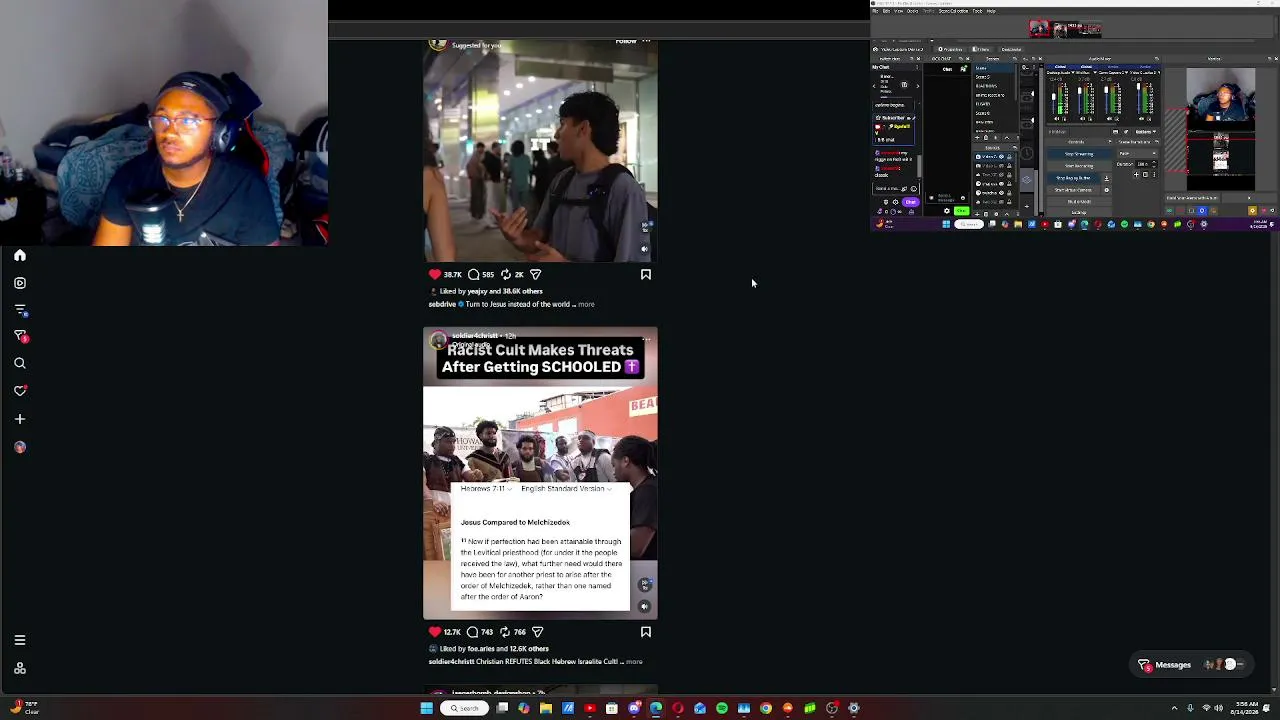Open Settings gear on the taskbar

[x=854, y=708]
